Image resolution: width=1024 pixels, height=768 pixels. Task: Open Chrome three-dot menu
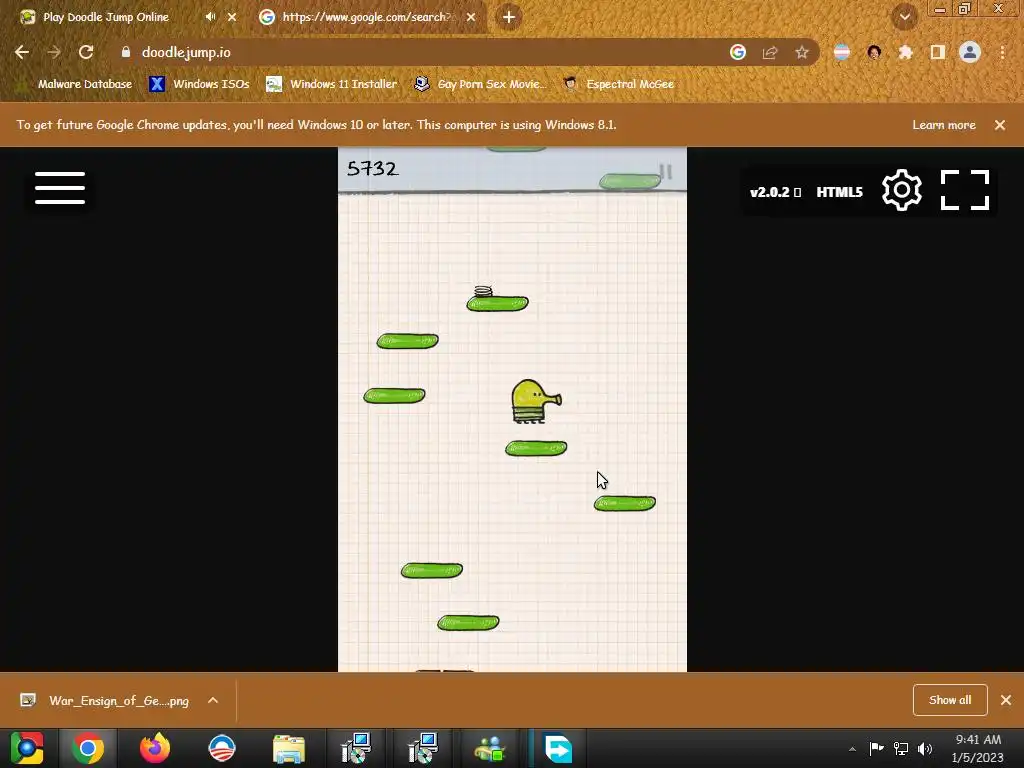point(1002,52)
